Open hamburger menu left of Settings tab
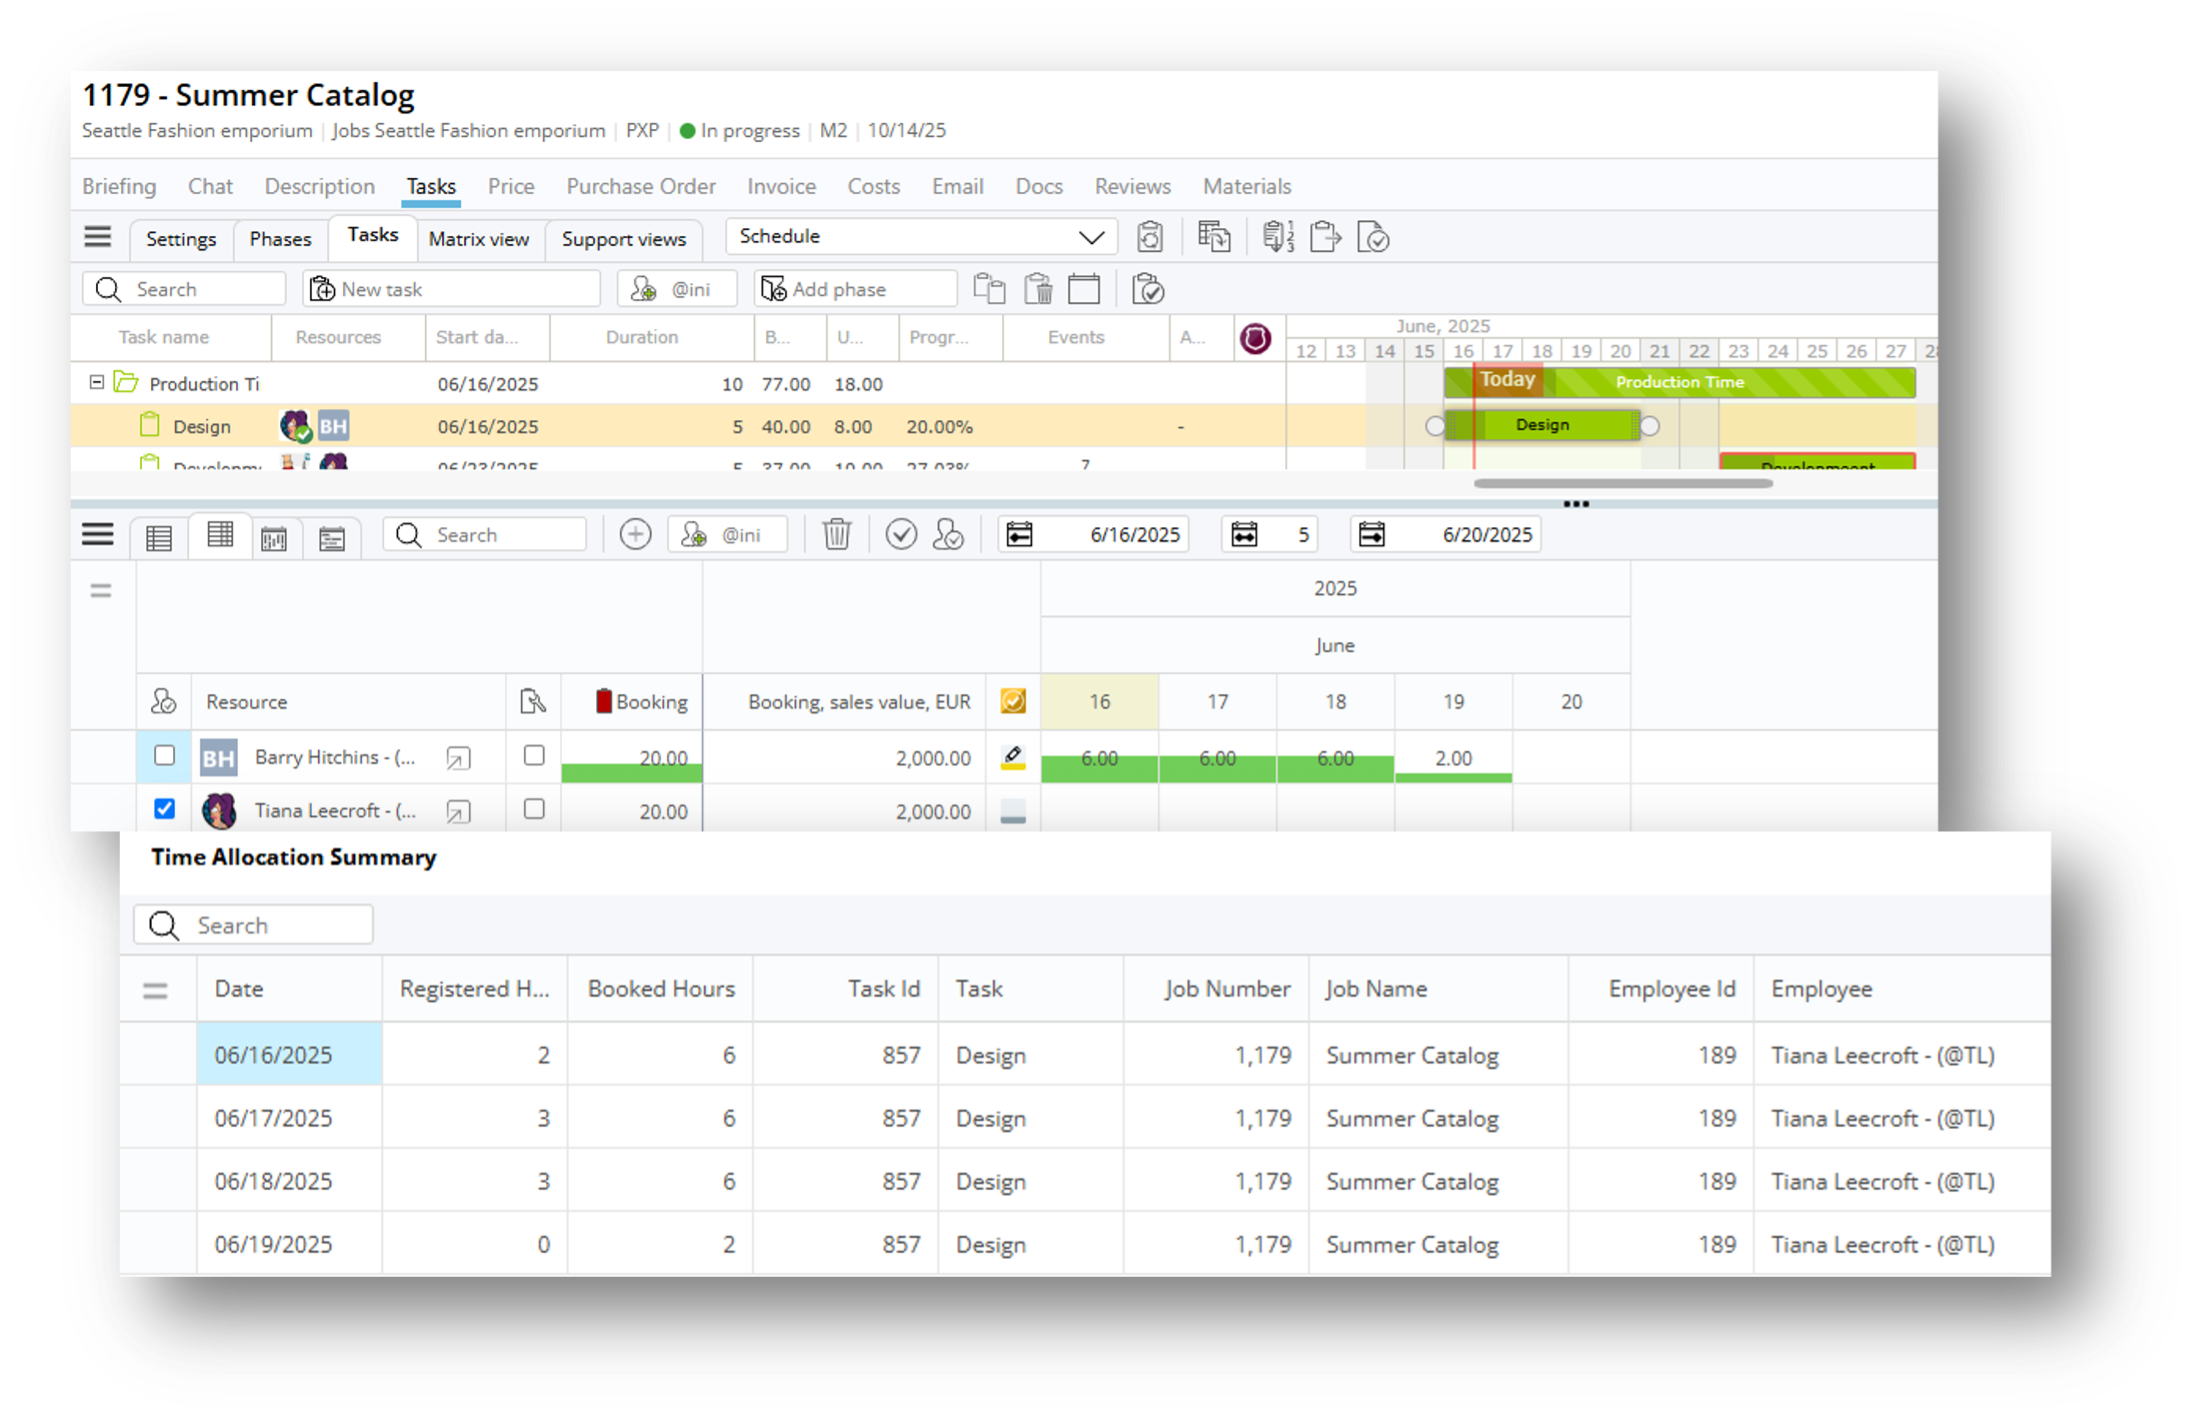Viewport: 2200px width, 1425px height. [98, 237]
